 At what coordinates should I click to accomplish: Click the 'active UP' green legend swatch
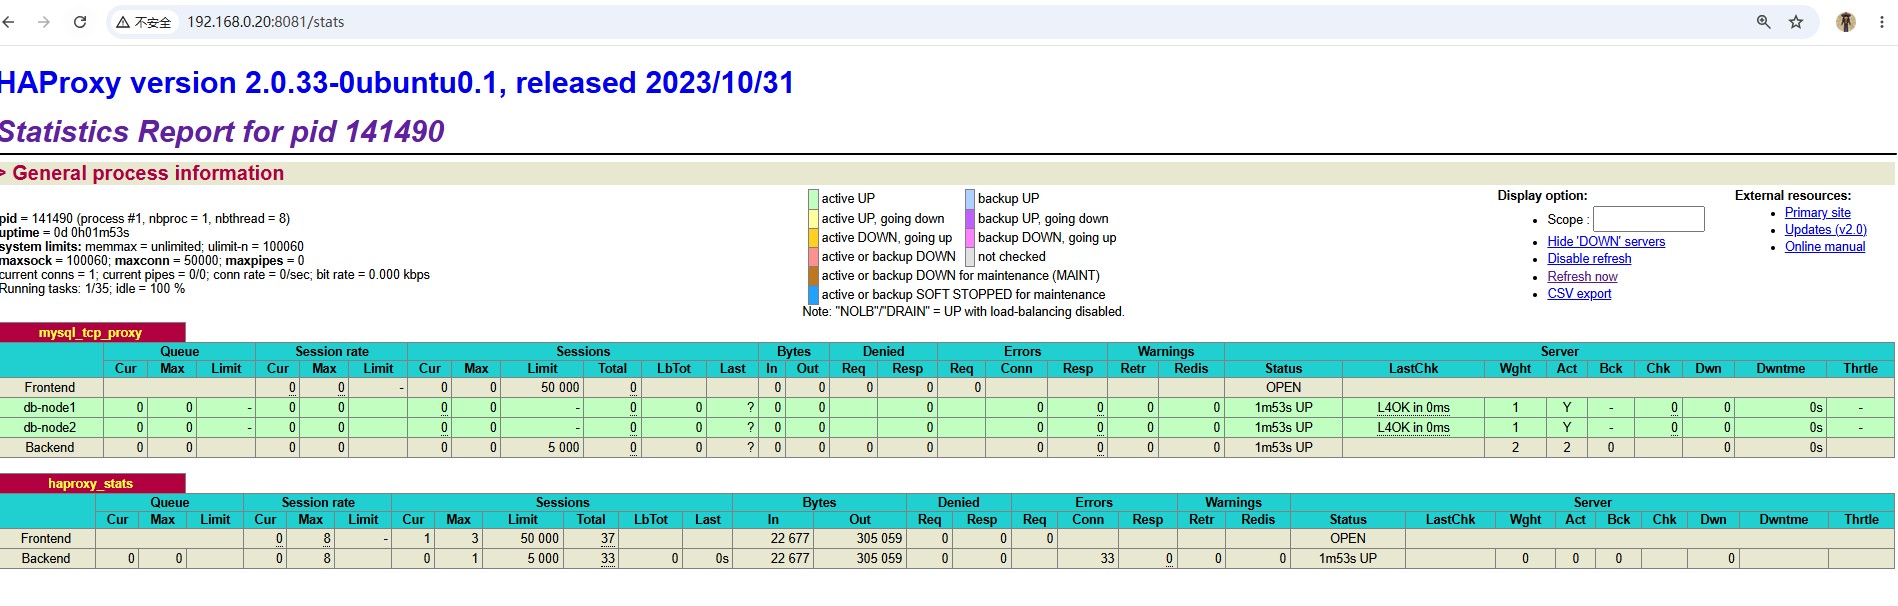[x=813, y=199]
